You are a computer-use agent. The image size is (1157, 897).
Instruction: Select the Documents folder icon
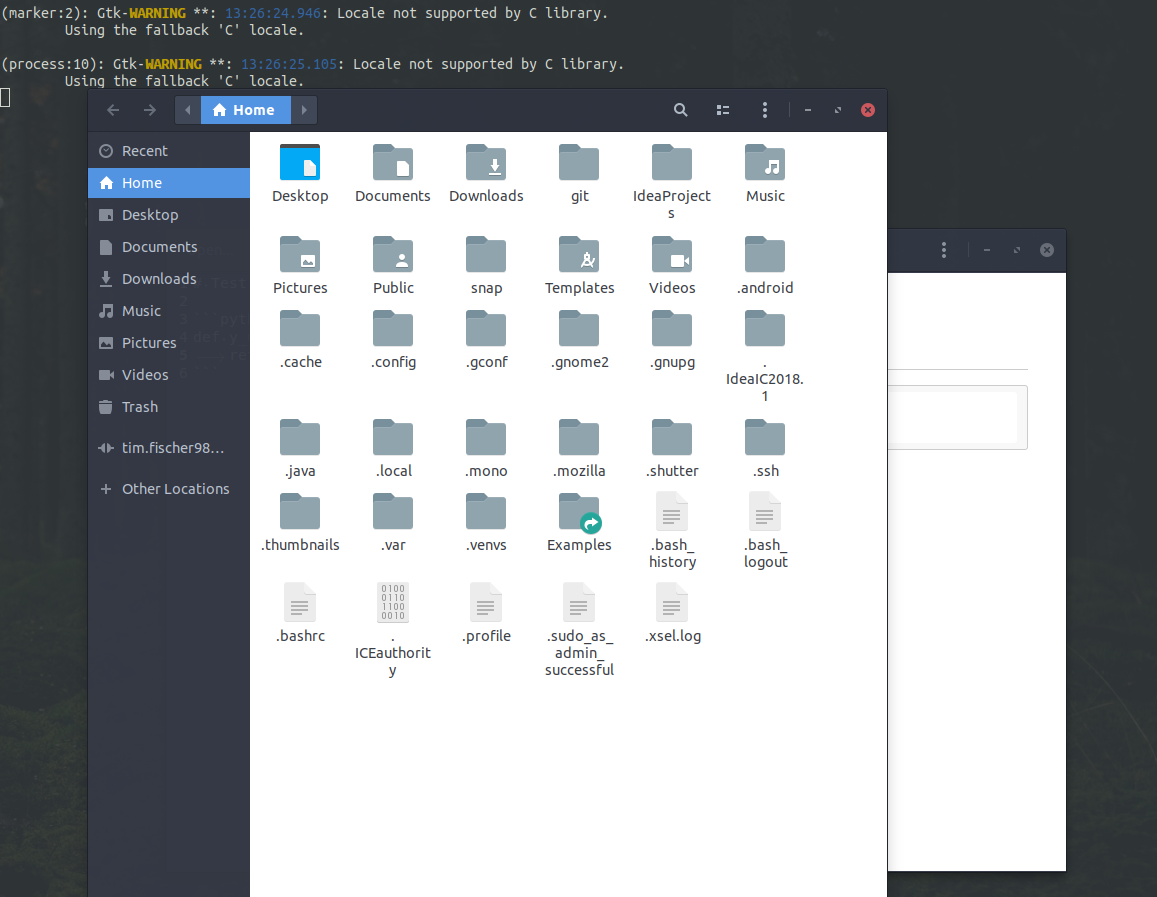393,163
